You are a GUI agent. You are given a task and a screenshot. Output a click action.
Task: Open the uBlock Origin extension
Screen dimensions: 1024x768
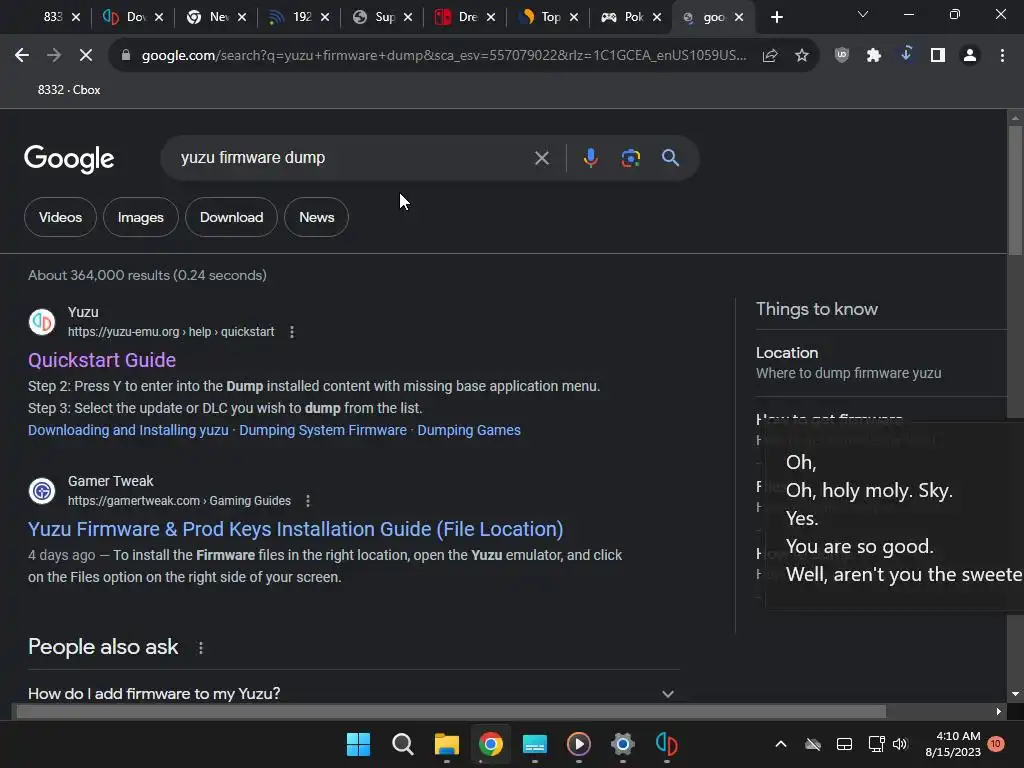[842, 56]
